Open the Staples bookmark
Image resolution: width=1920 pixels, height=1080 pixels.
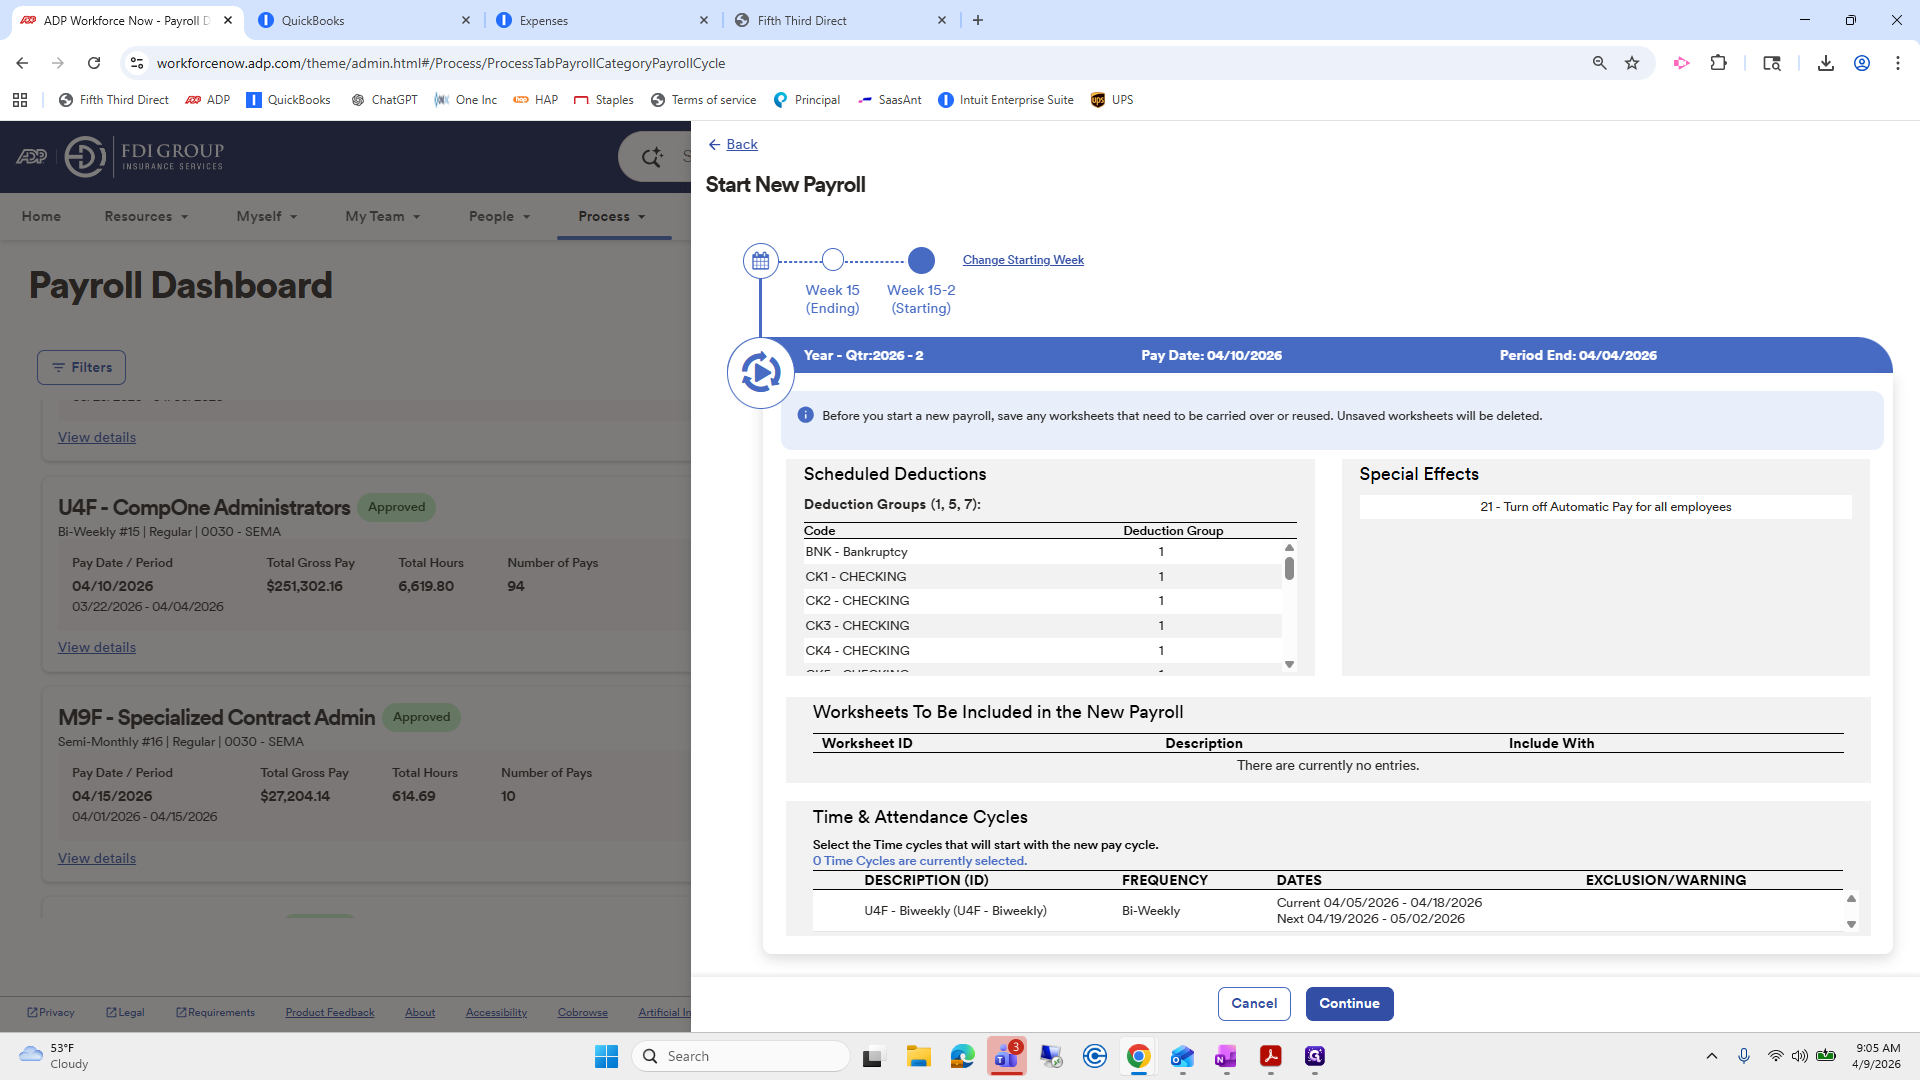[603, 100]
